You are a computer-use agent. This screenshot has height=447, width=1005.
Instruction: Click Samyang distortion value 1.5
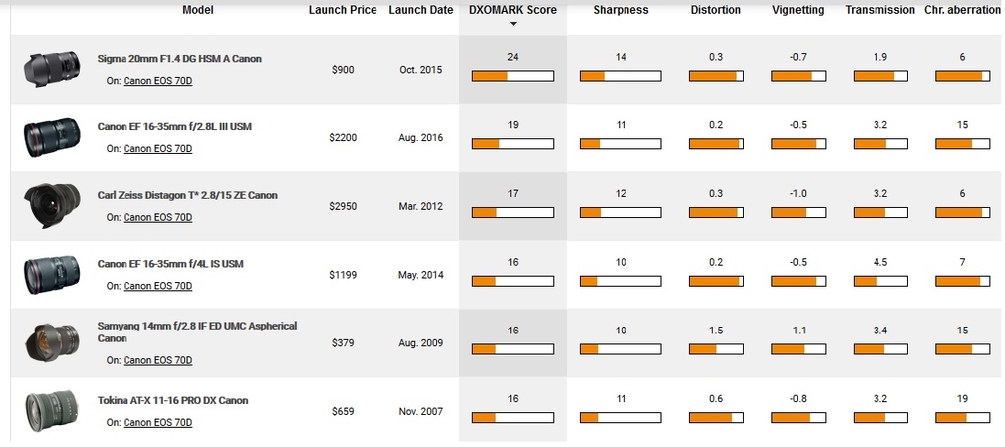point(716,330)
